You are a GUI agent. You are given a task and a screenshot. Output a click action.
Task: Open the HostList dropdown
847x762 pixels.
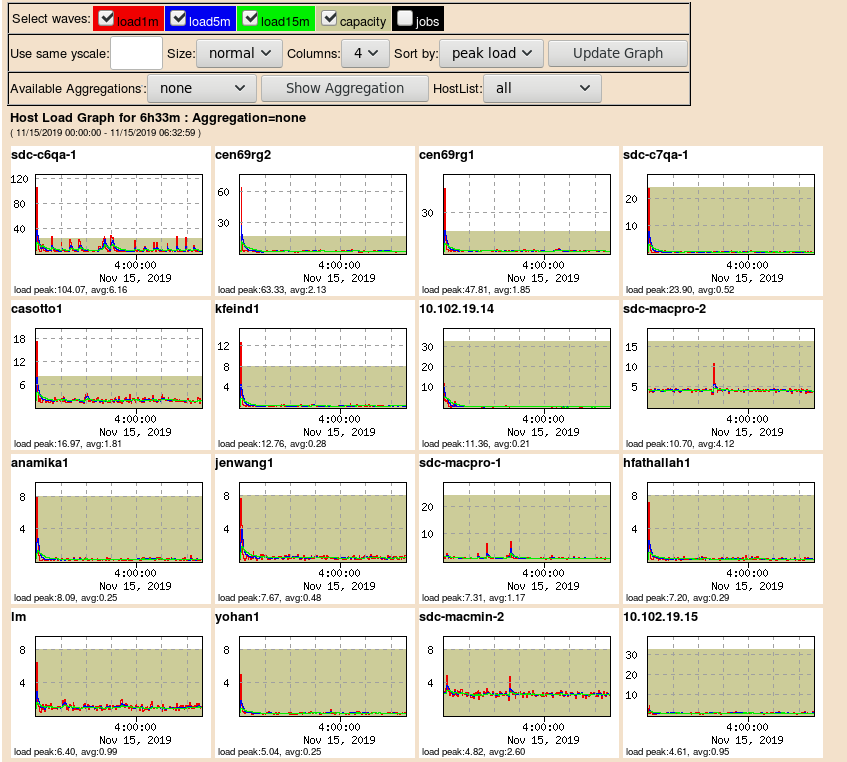542,88
